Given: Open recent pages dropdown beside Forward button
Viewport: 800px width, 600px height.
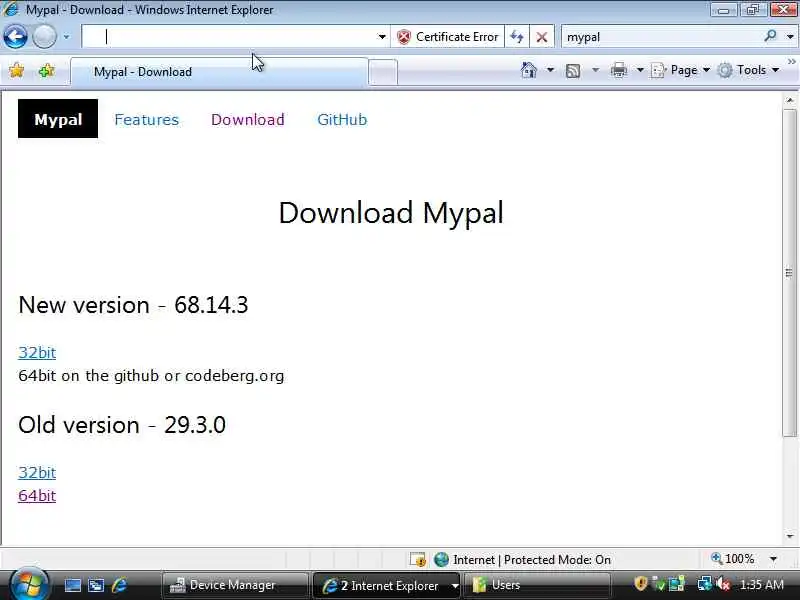Looking at the screenshot, I should [x=66, y=37].
